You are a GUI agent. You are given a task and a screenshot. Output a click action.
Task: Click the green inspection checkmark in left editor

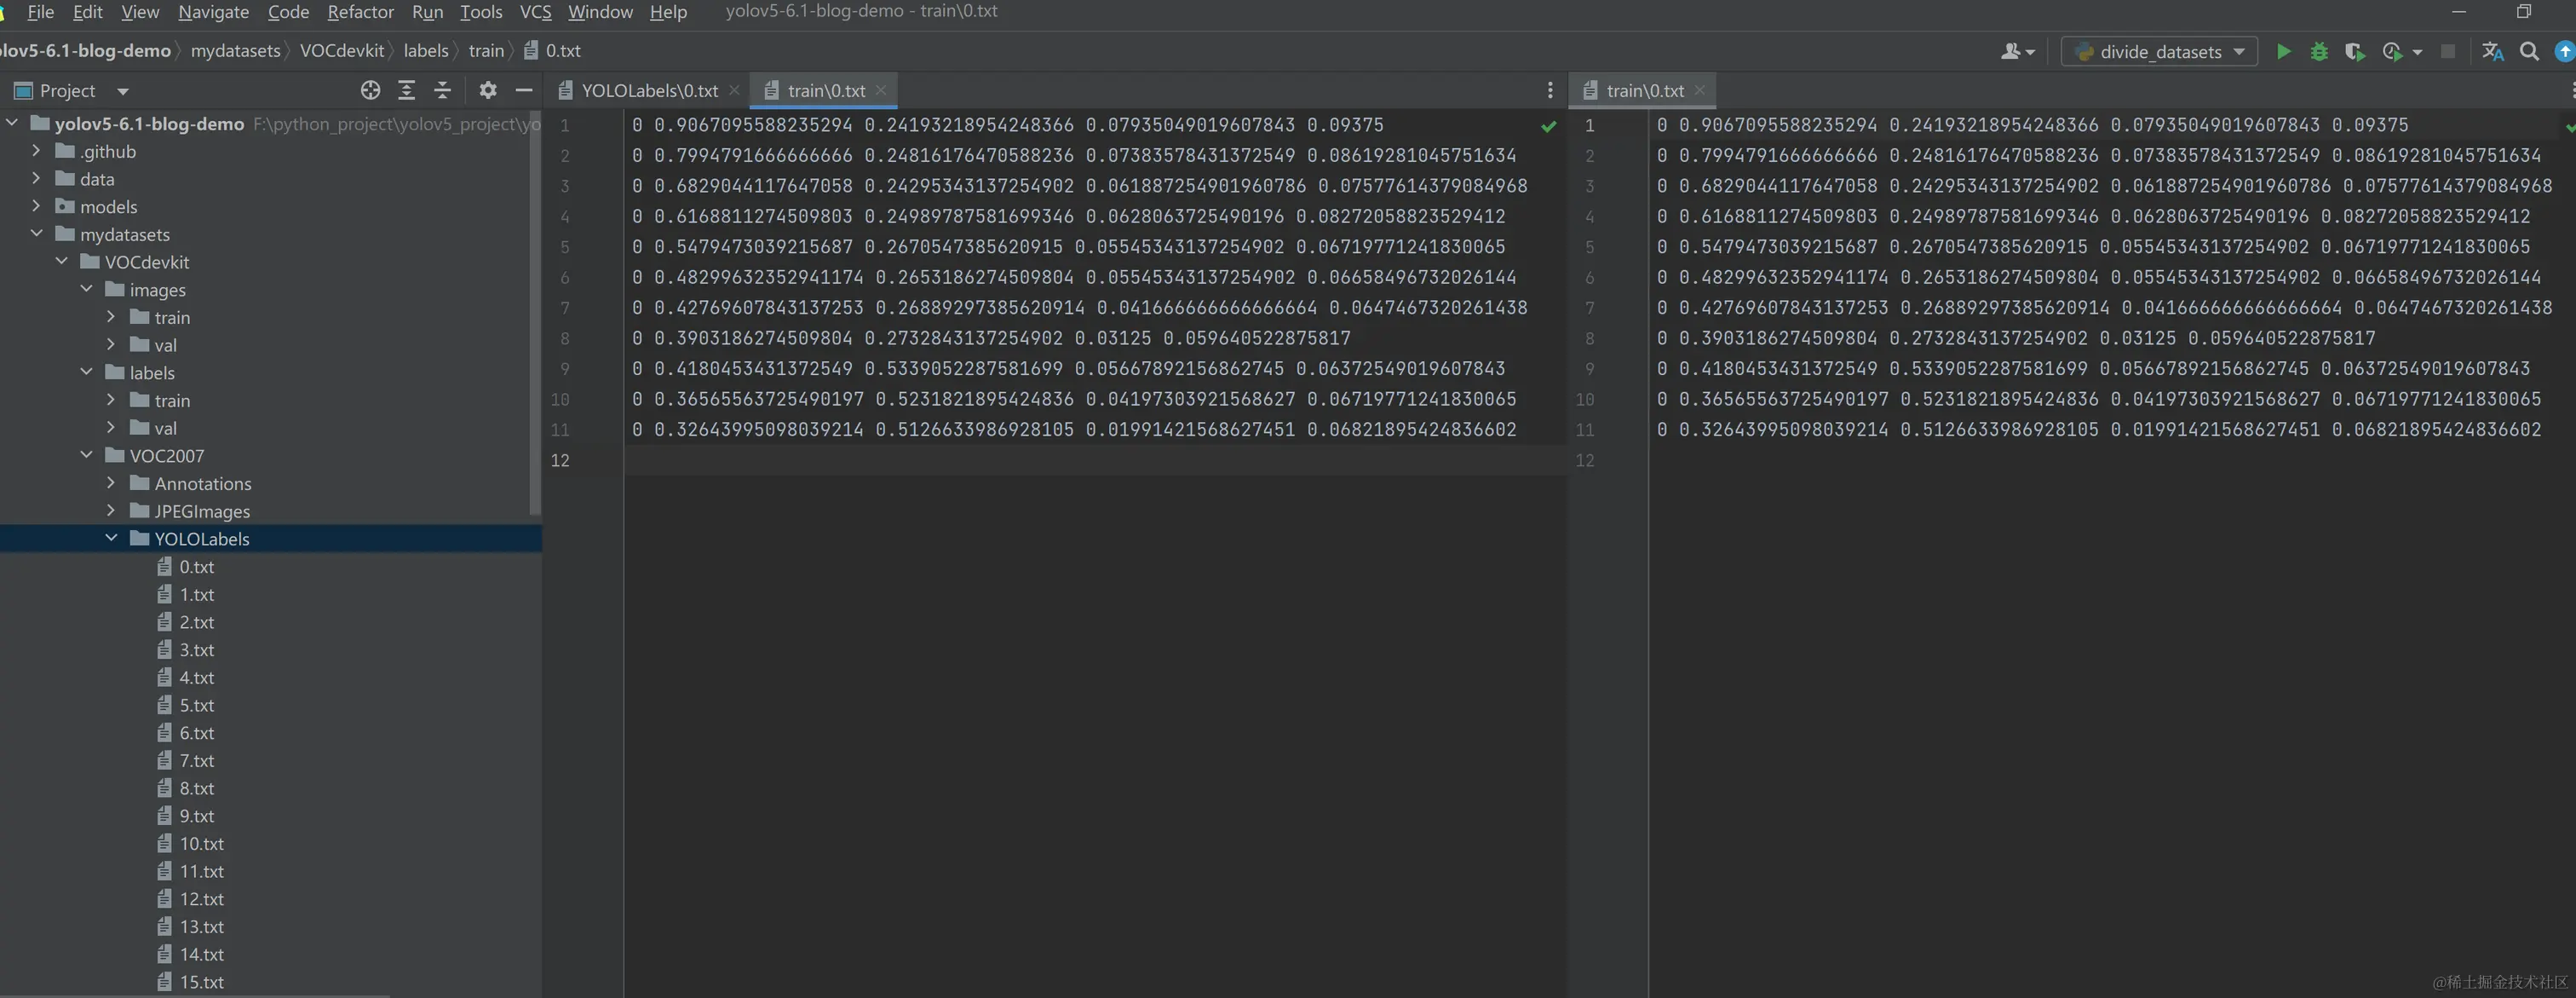(1549, 126)
